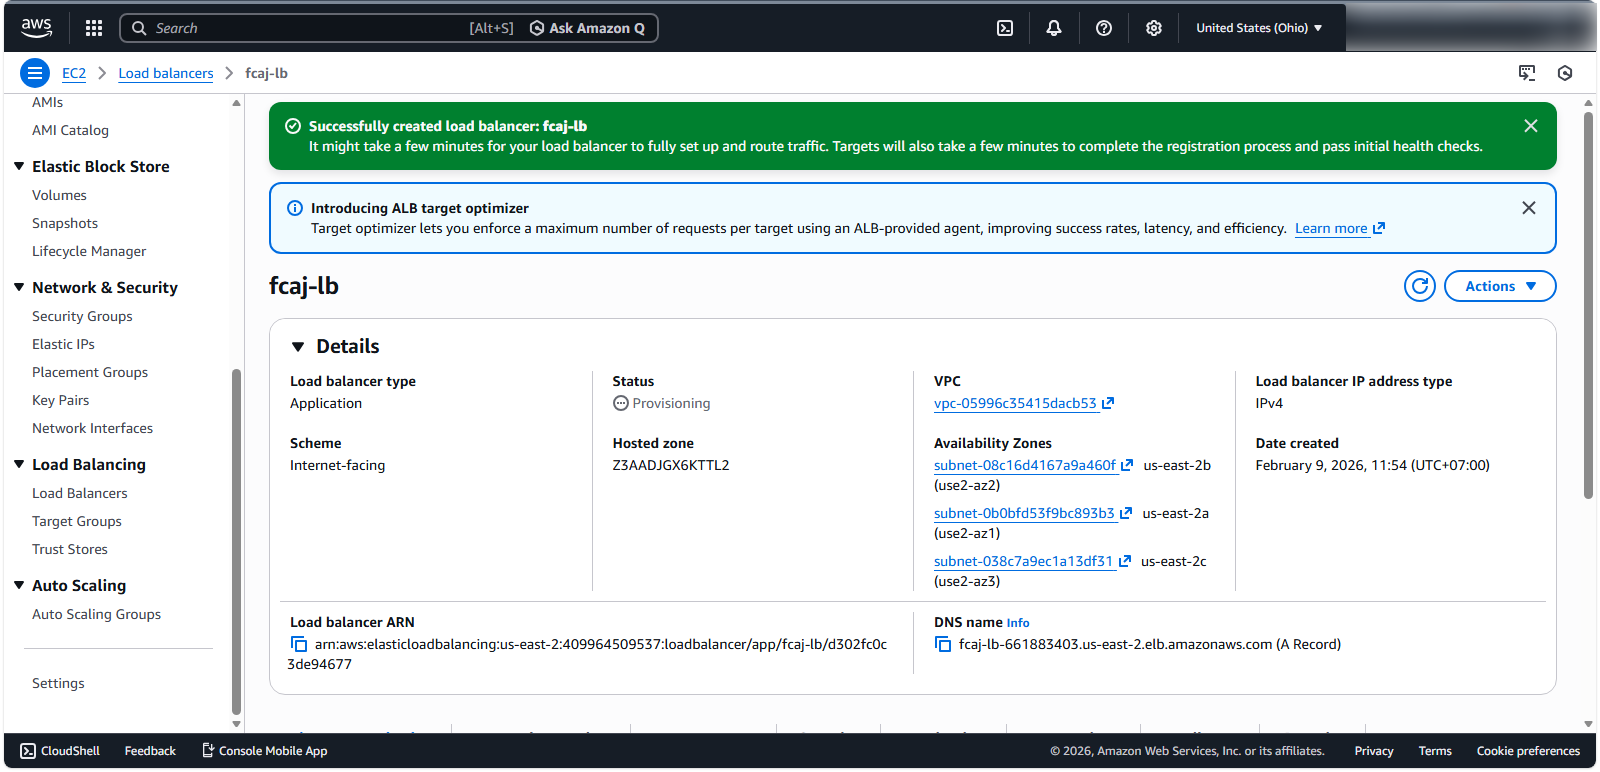Ask Amazon Q from search bar
Image resolution: width=1600 pixels, height=772 pixels.
pos(587,28)
